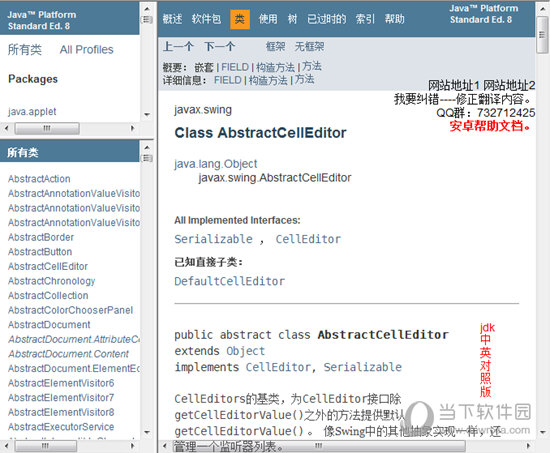Screen dimensions: 550x453
Task: Go to 上一个 previous class
Action: tap(178, 46)
